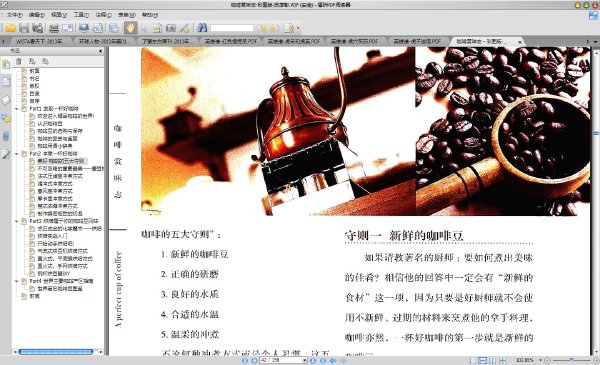The image size is (600, 365).
Task: Click the list item '2. 正确的研磨'
Action: 189,274
